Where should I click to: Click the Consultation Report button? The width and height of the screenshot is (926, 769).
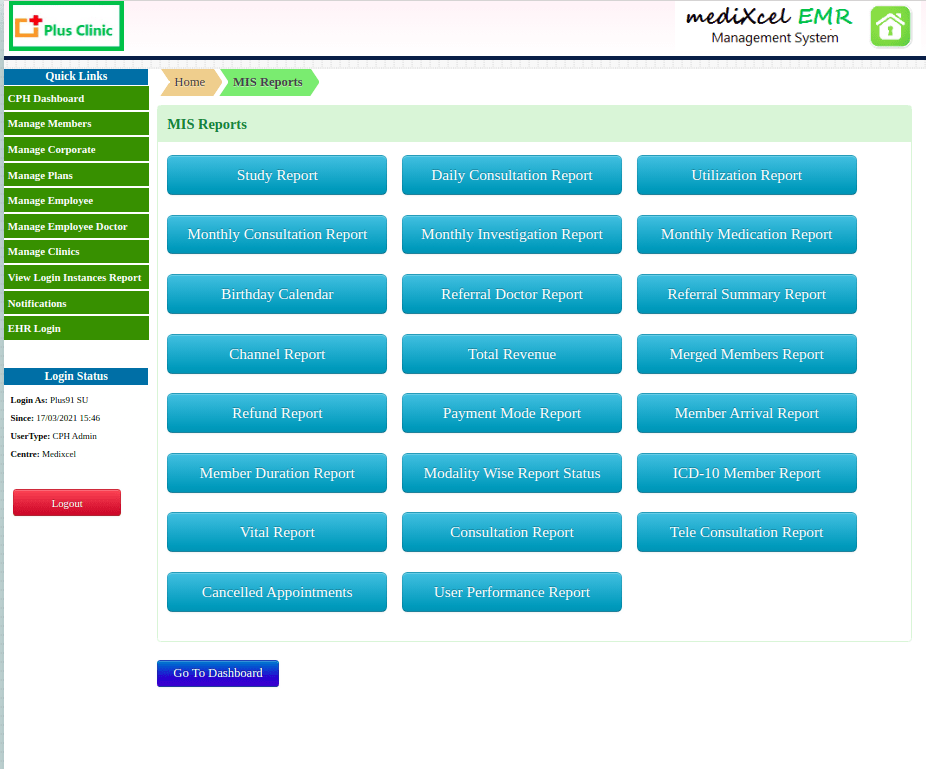point(512,532)
